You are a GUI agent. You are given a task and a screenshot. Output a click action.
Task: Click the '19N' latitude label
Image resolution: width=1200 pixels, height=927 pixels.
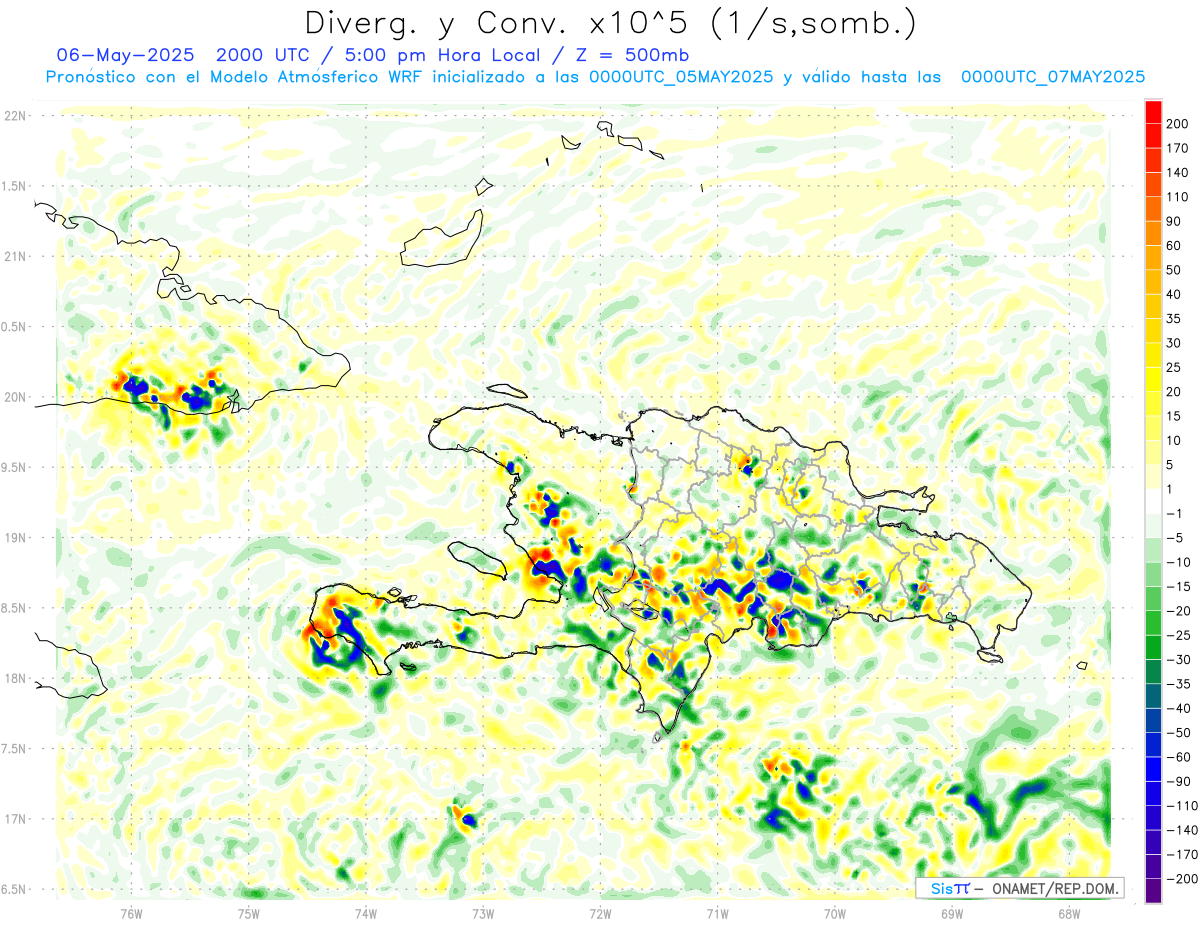click(14, 538)
